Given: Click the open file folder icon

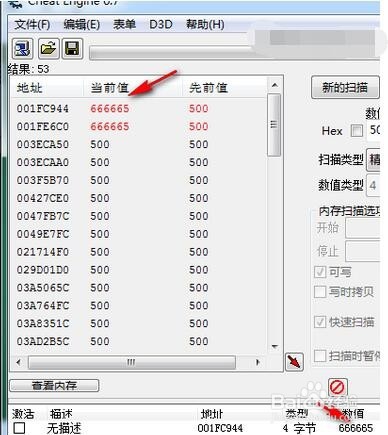Looking at the screenshot, I should coord(48,49).
